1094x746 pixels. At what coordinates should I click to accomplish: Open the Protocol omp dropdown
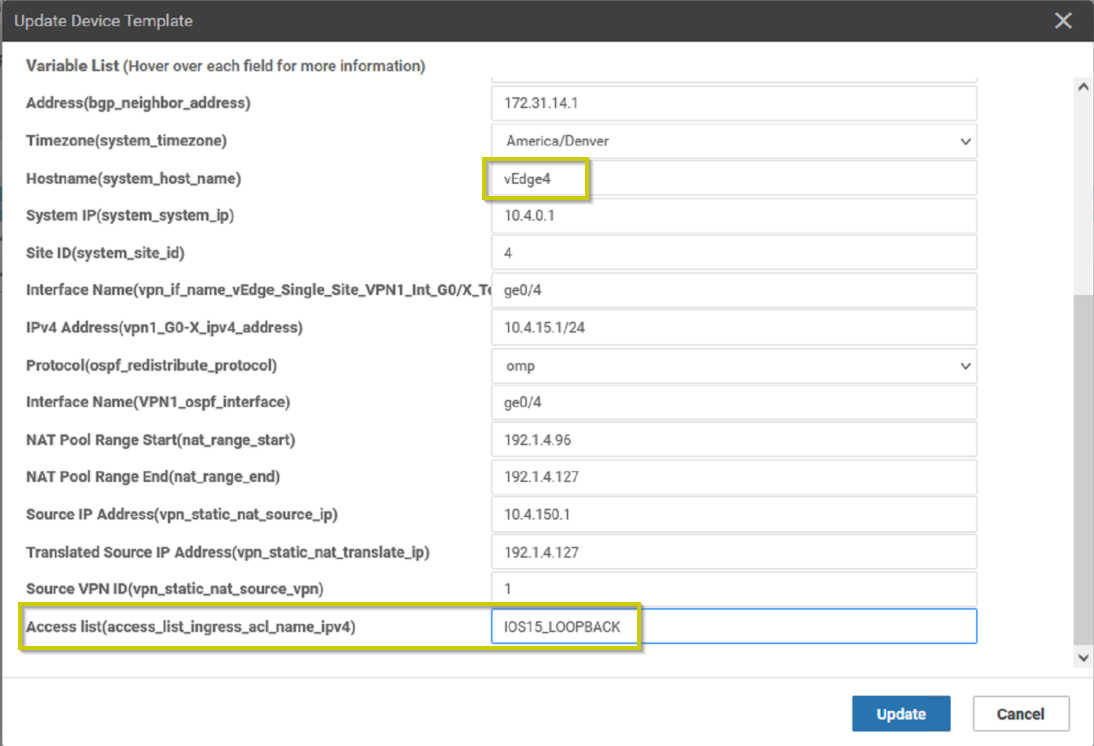(733, 366)
